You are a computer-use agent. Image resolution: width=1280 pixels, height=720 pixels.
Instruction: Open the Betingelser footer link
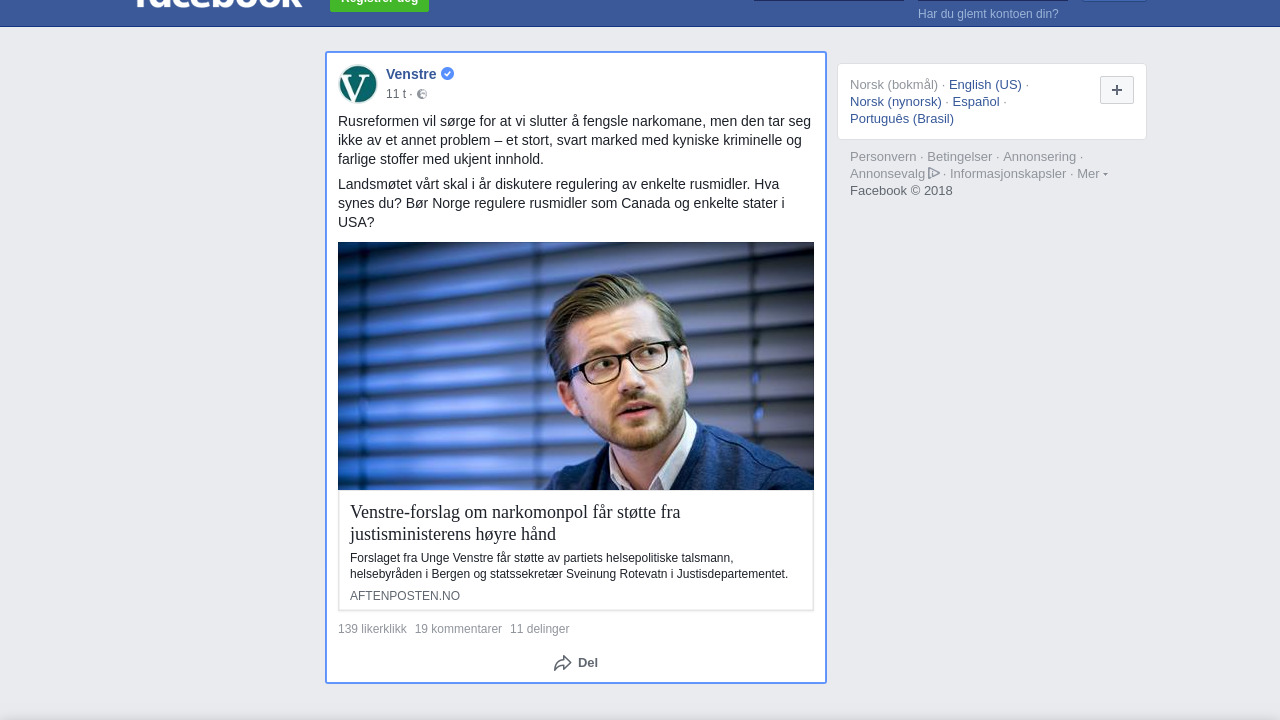pyautogui.click(x=960, y=157)
